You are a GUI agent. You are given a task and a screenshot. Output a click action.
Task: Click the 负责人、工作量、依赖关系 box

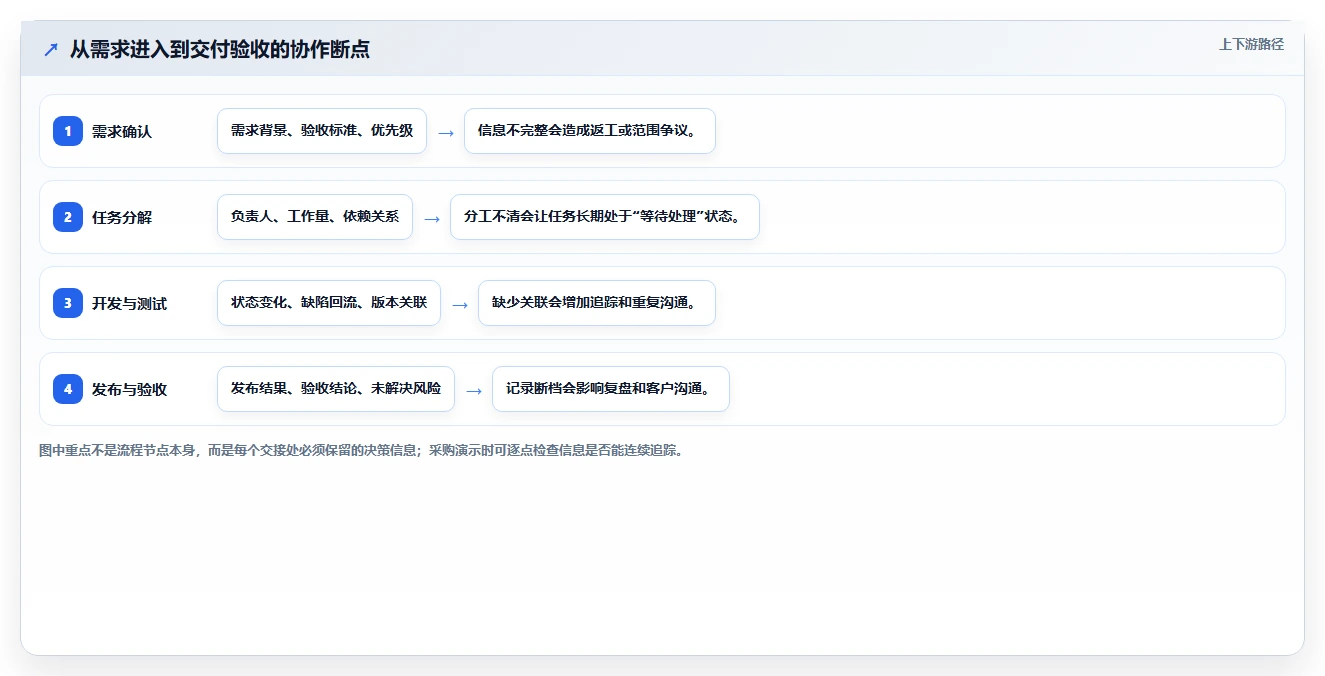pyautogui.click(x=315, y=217)
